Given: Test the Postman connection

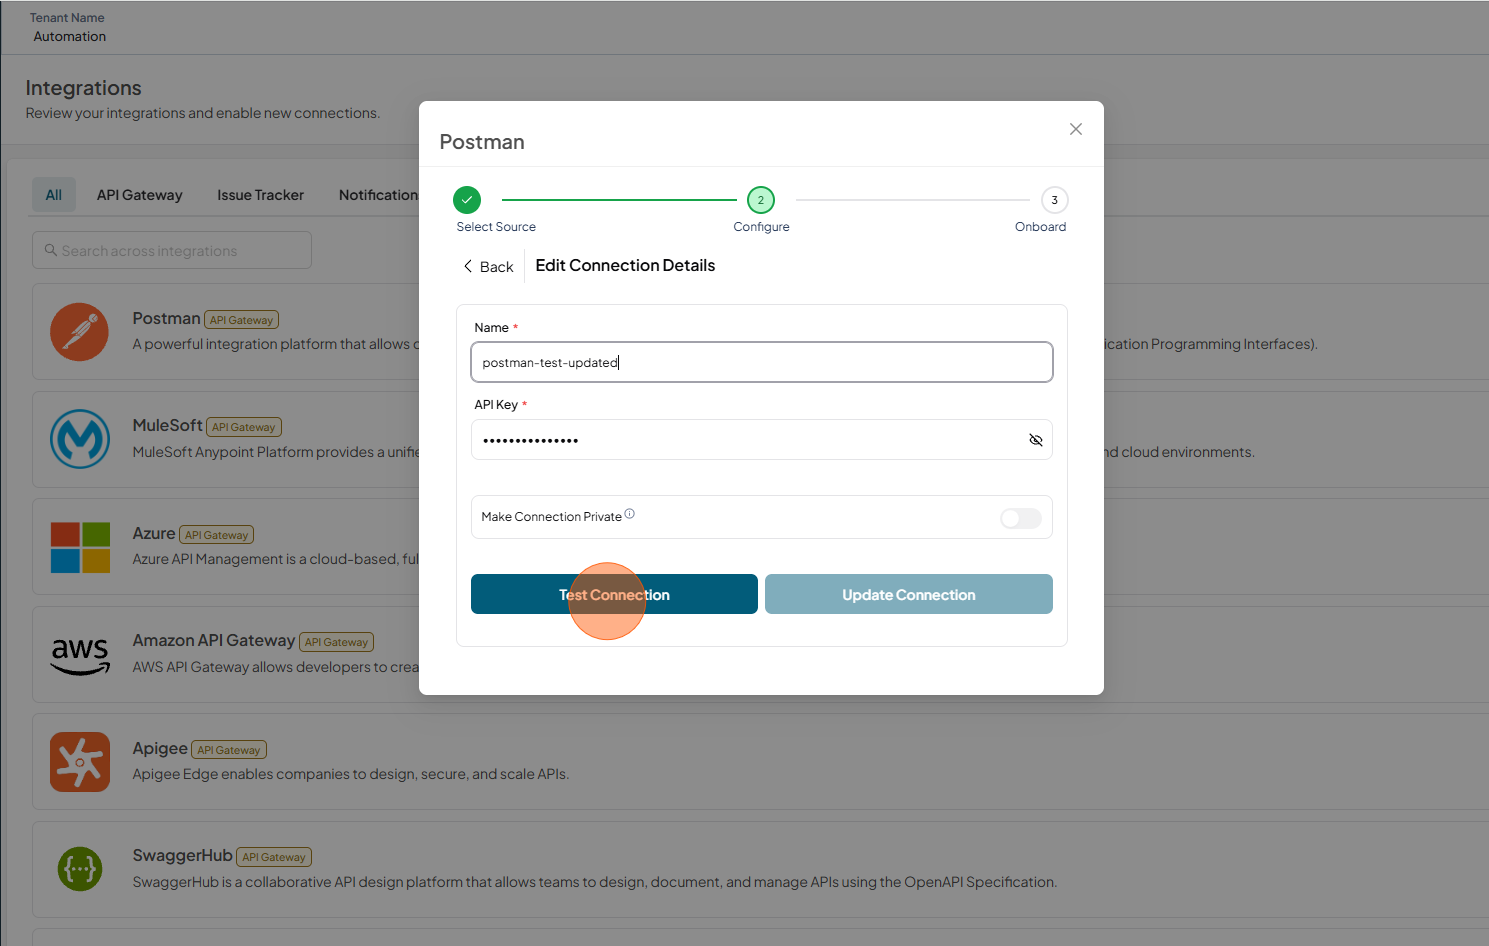Looking at the screenshot, I should pyautogui.click(x=614, y=594).
